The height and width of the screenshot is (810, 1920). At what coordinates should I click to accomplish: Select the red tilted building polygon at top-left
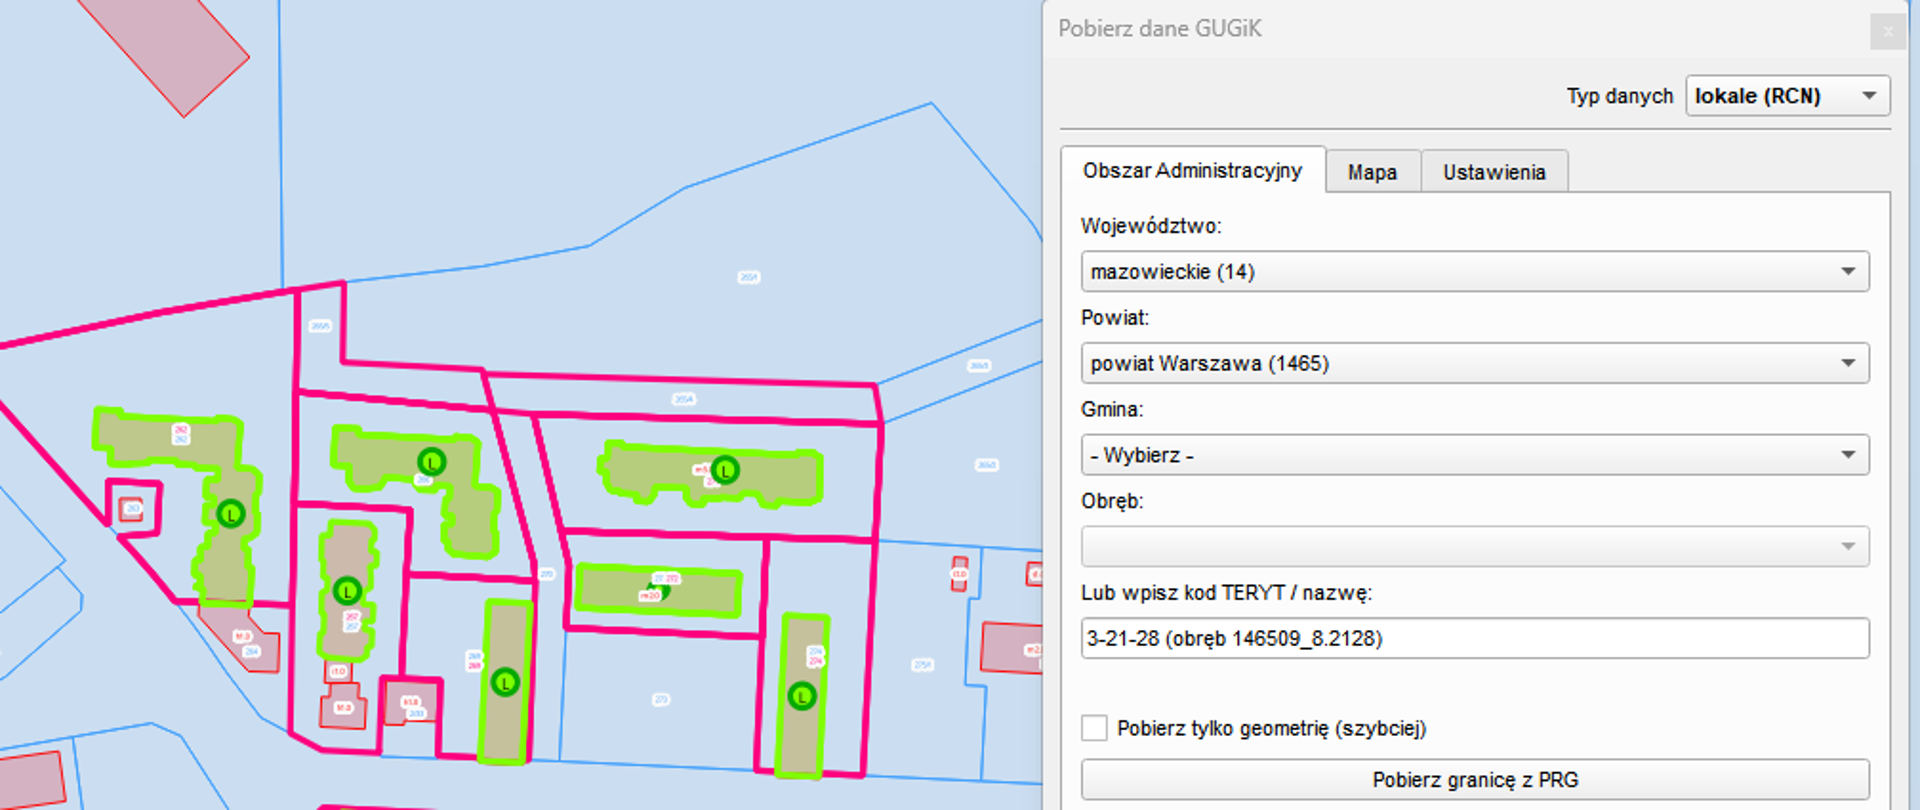pos(170,50)
